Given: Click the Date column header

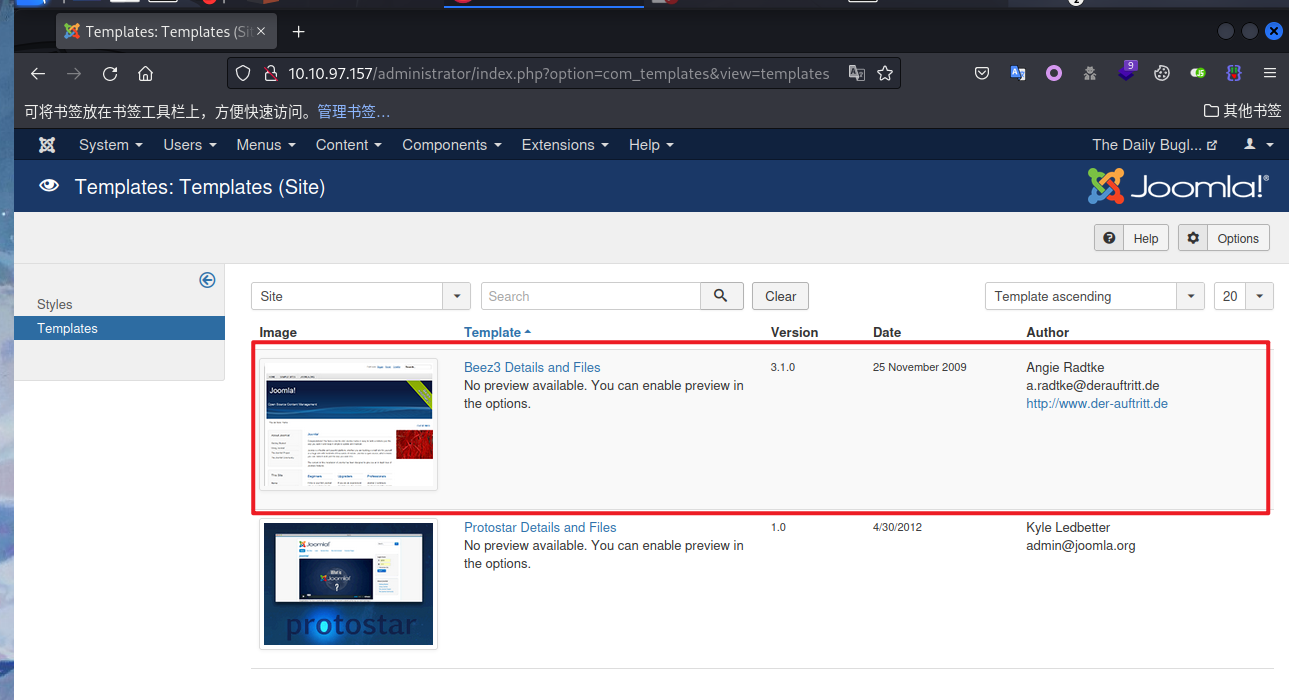Looking at the screenshot, I should tap(887, 332).
